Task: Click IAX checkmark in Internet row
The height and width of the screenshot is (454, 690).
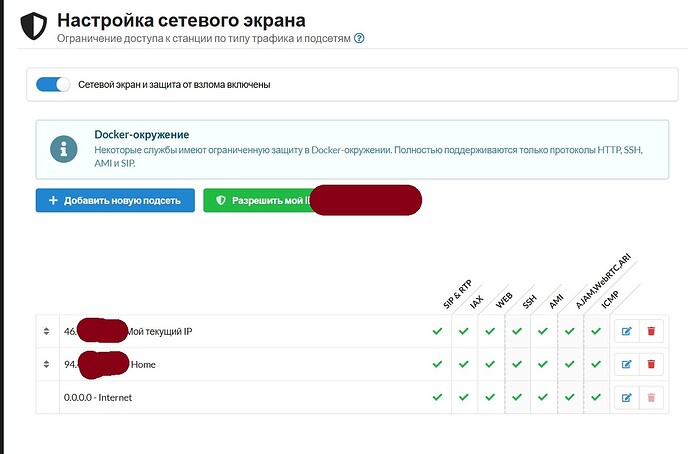Action: pyautogui.click(x=464, y=397)
